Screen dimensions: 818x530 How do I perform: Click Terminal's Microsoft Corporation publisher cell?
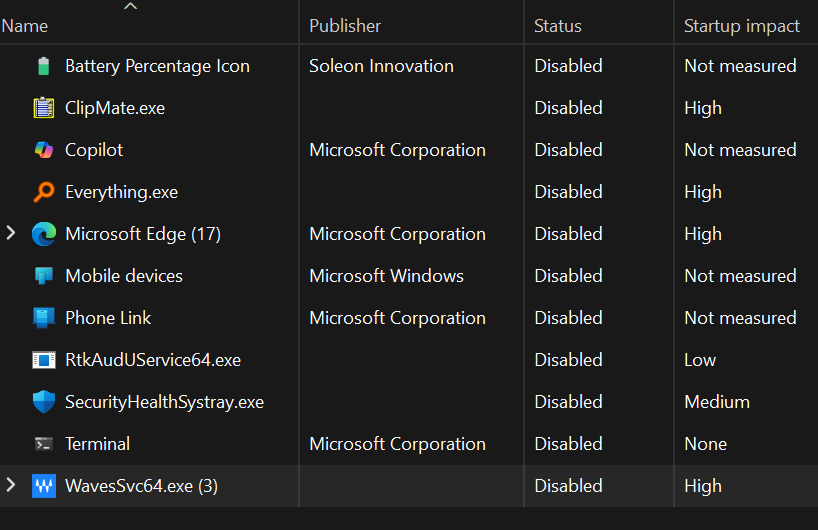pos(397,444)
